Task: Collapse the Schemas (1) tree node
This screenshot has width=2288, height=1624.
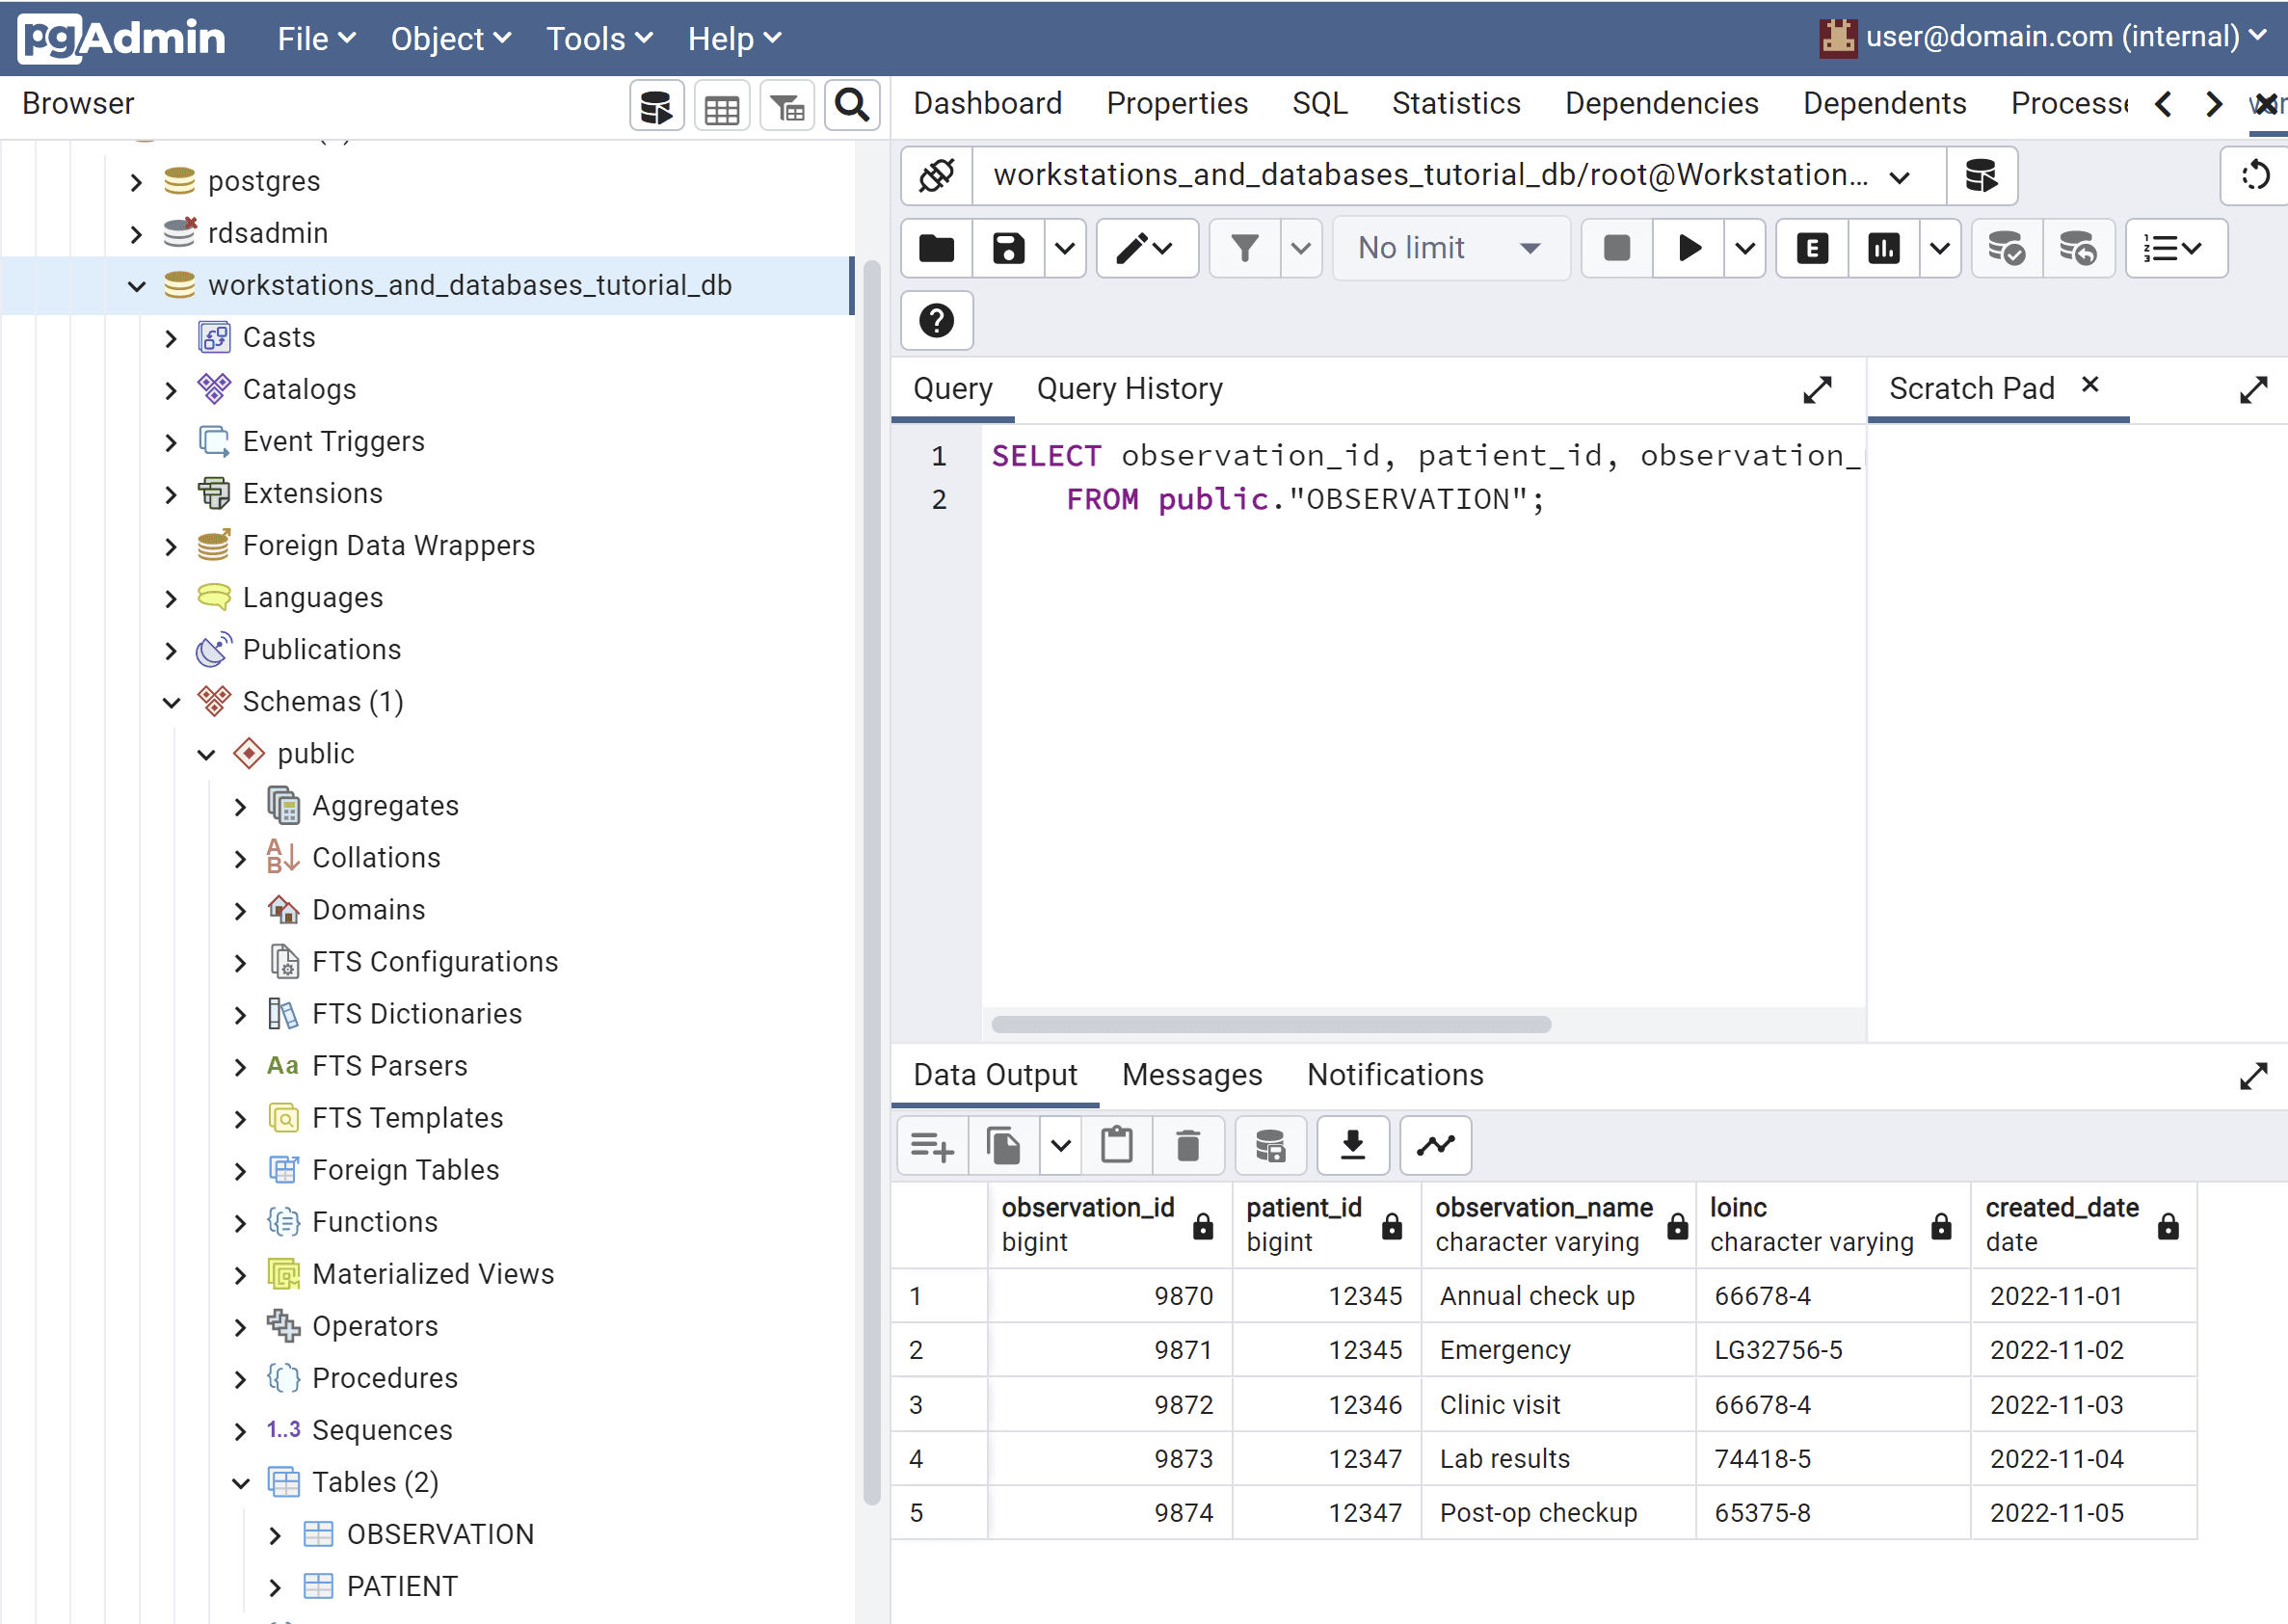Action: pos(171,702)
